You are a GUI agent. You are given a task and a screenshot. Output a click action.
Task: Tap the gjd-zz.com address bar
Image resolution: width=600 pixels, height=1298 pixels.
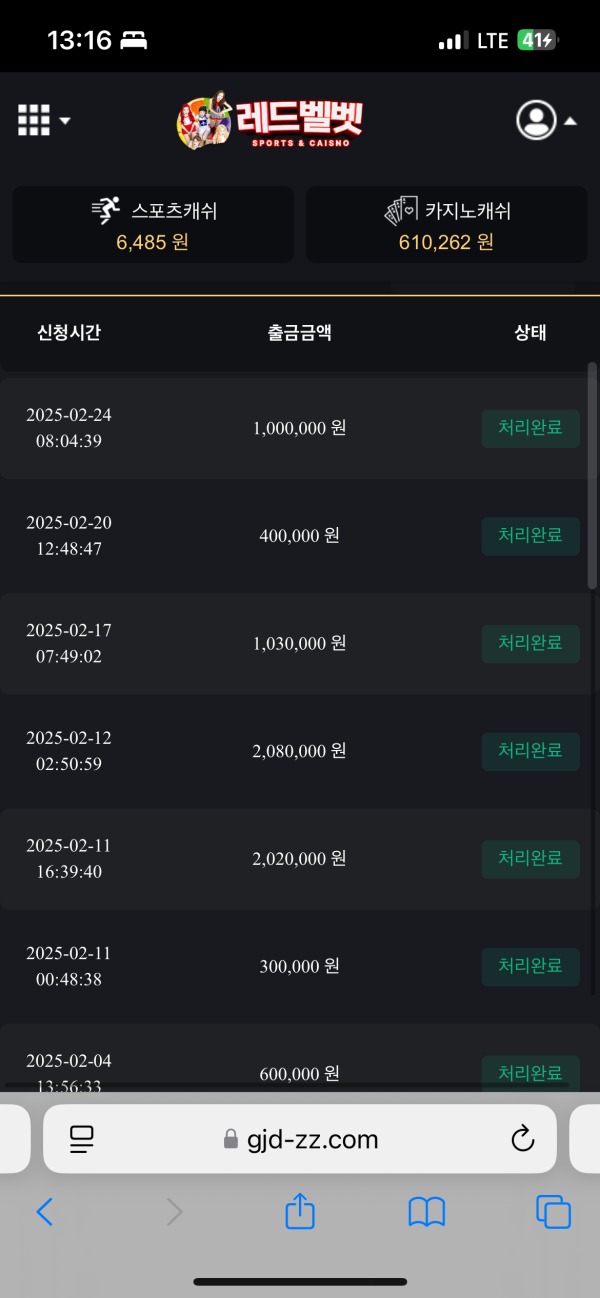click(300, 1139)
